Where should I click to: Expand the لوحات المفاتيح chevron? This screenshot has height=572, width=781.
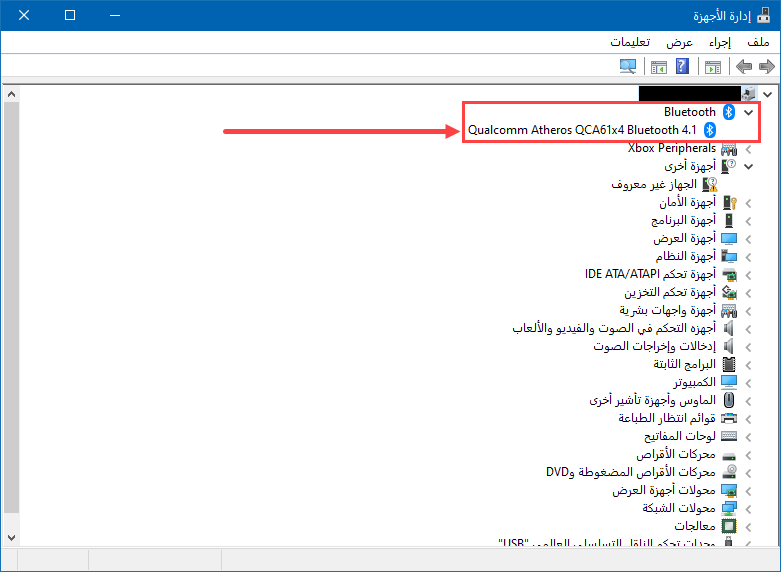(x=748, y=436)
